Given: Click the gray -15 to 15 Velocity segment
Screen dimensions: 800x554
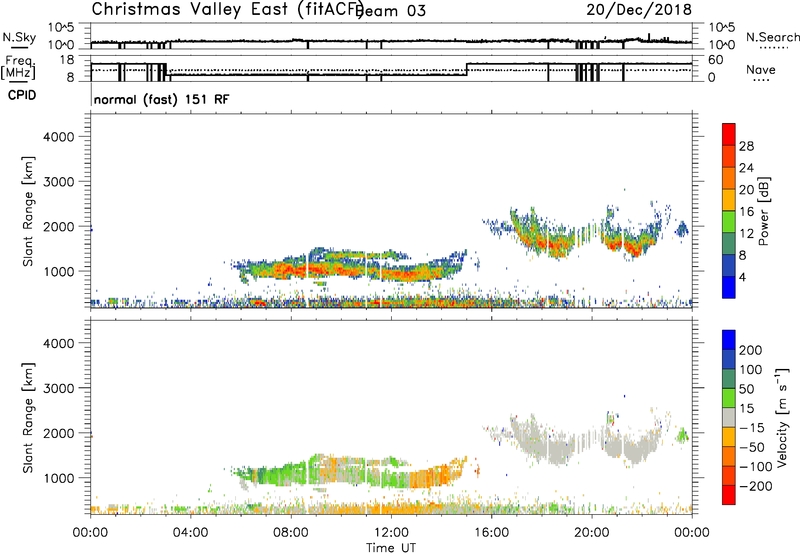Looking at the screenshot, I should [x=729, y=417].
